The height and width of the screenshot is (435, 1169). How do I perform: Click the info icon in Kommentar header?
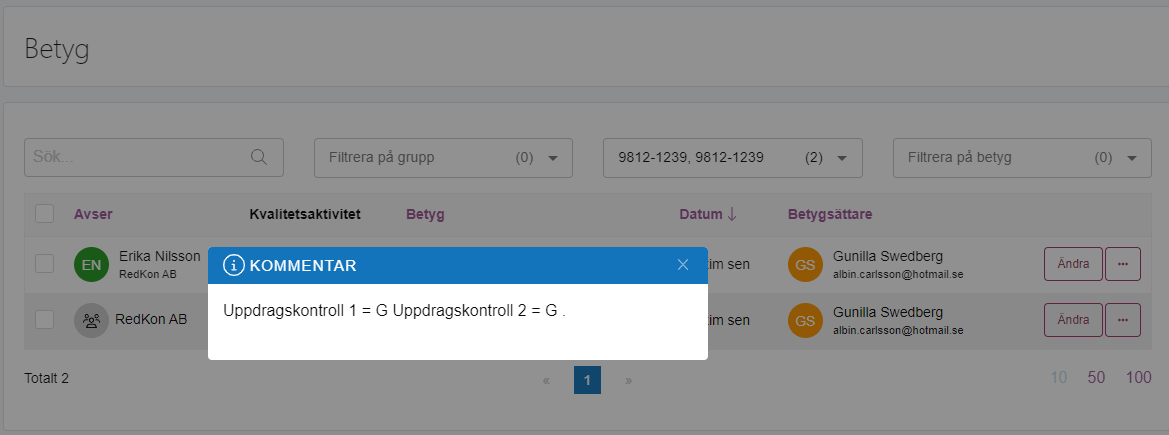(234, 265)
